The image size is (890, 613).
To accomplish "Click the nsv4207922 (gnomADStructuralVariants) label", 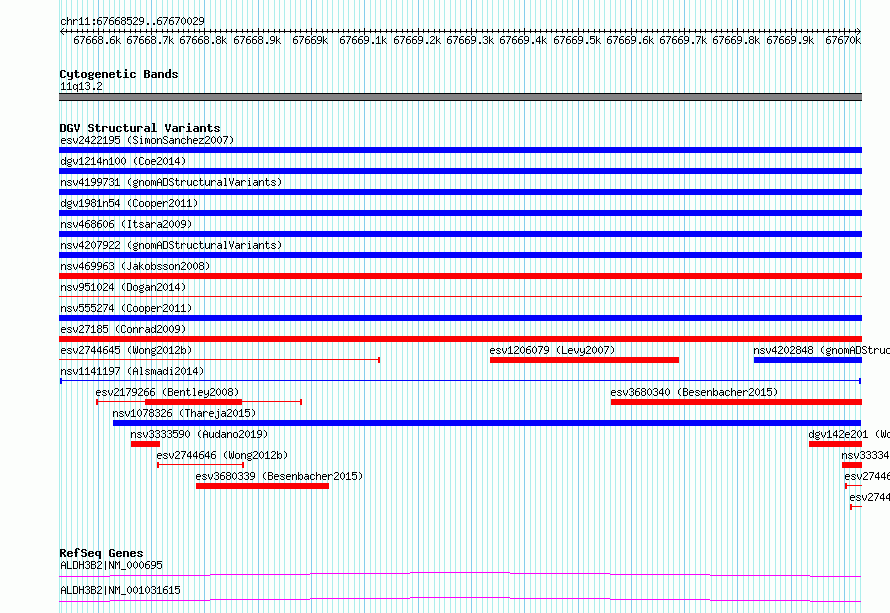I will coord(171,245).
